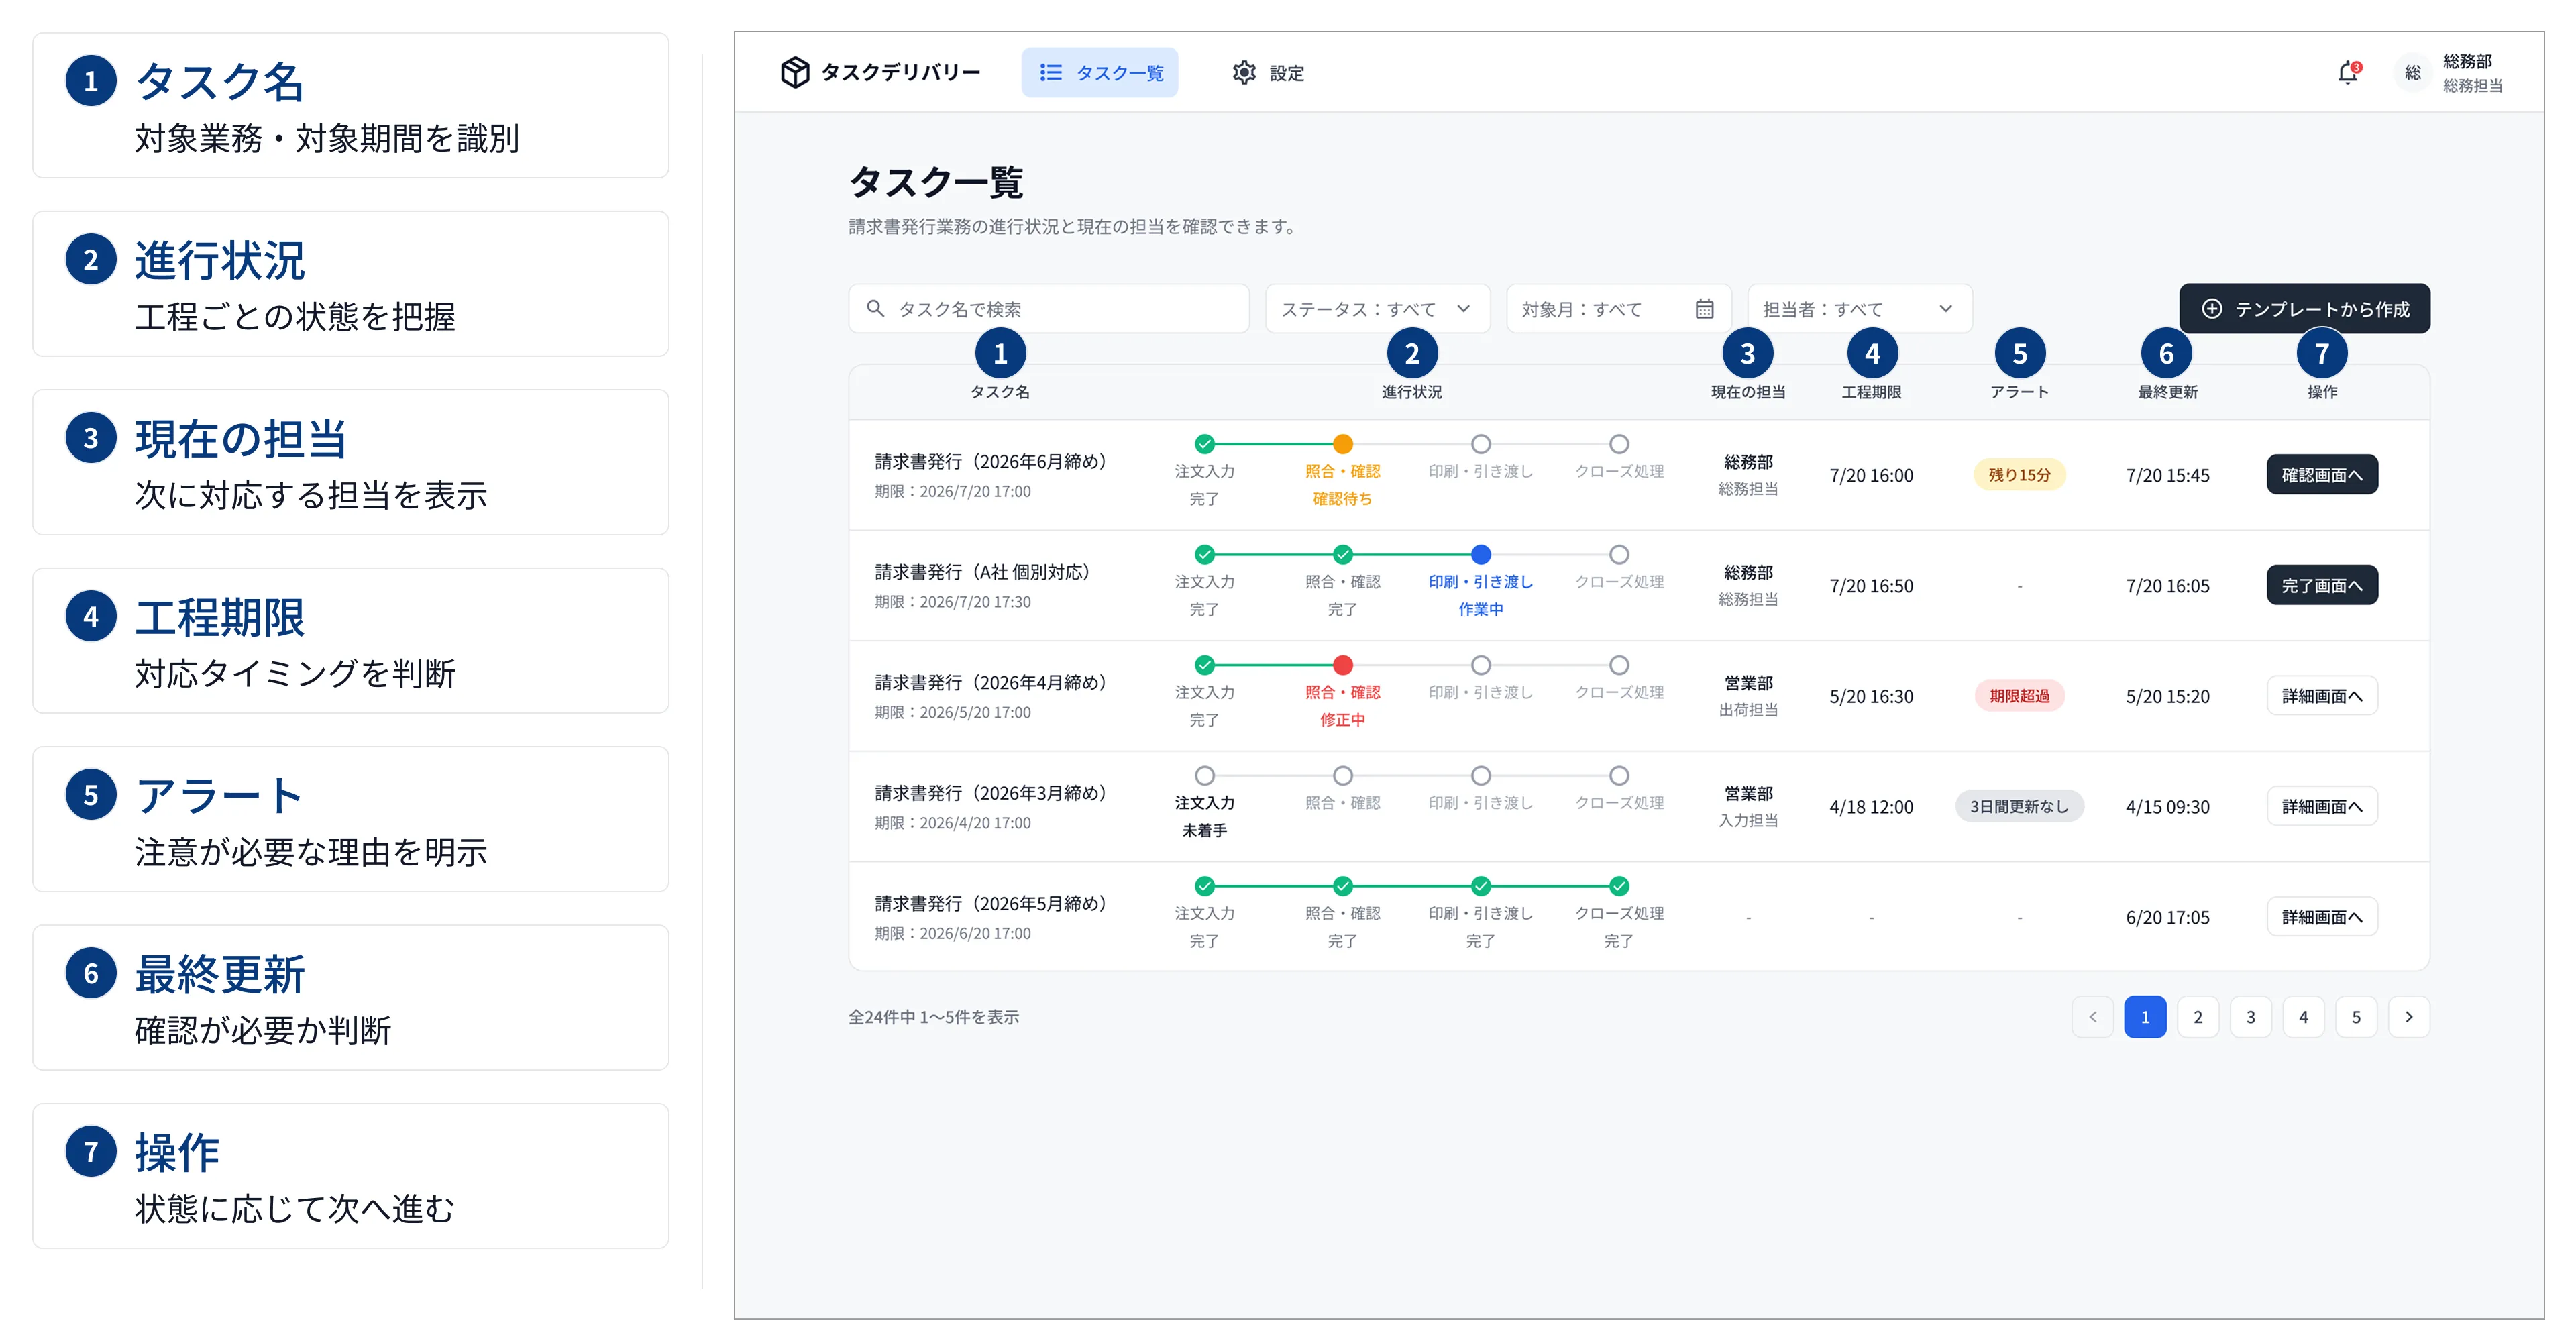Go to previous page arrow
This screenshot has height=1343, width=2576.
coord(2092,1017)
